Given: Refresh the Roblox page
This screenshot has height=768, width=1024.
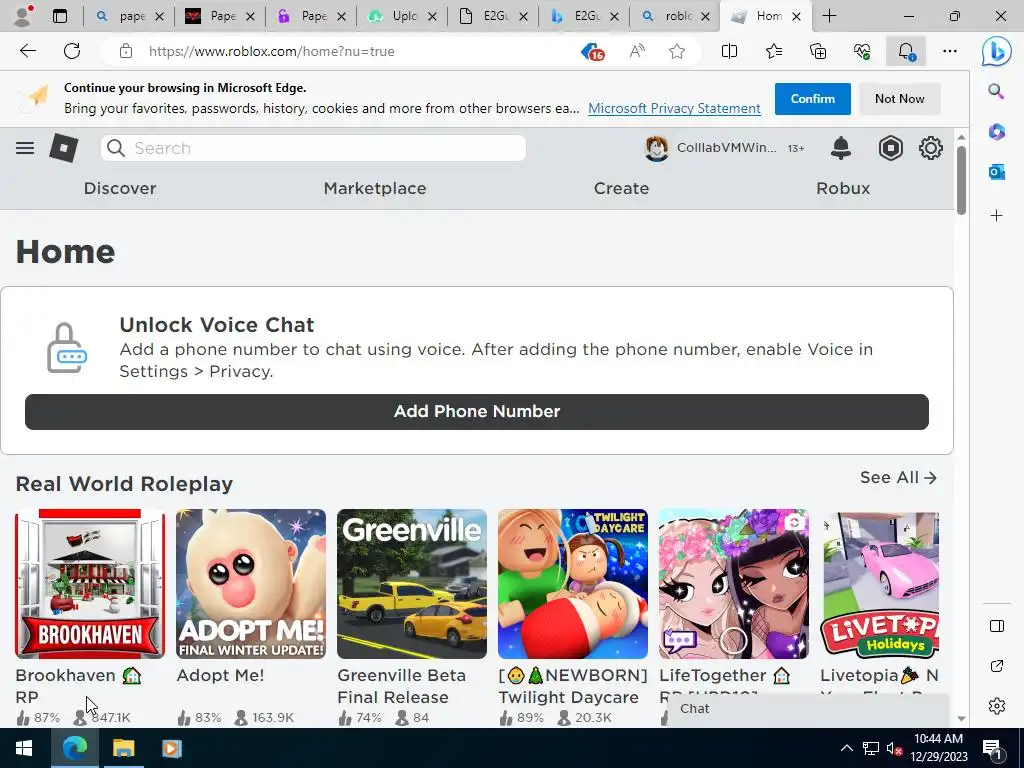Looking at the screenshot, I should click(x=72, y=51).
